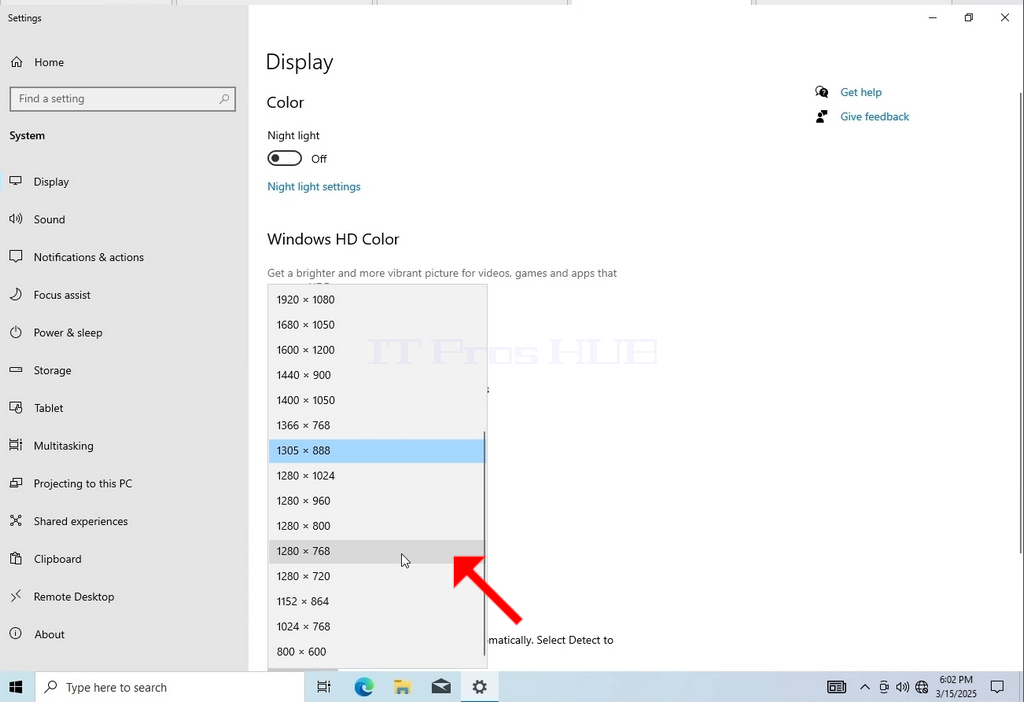Click in the Find a setting field
The width and height of the screenshot is (1024, 702).
(x=123, y=99)
